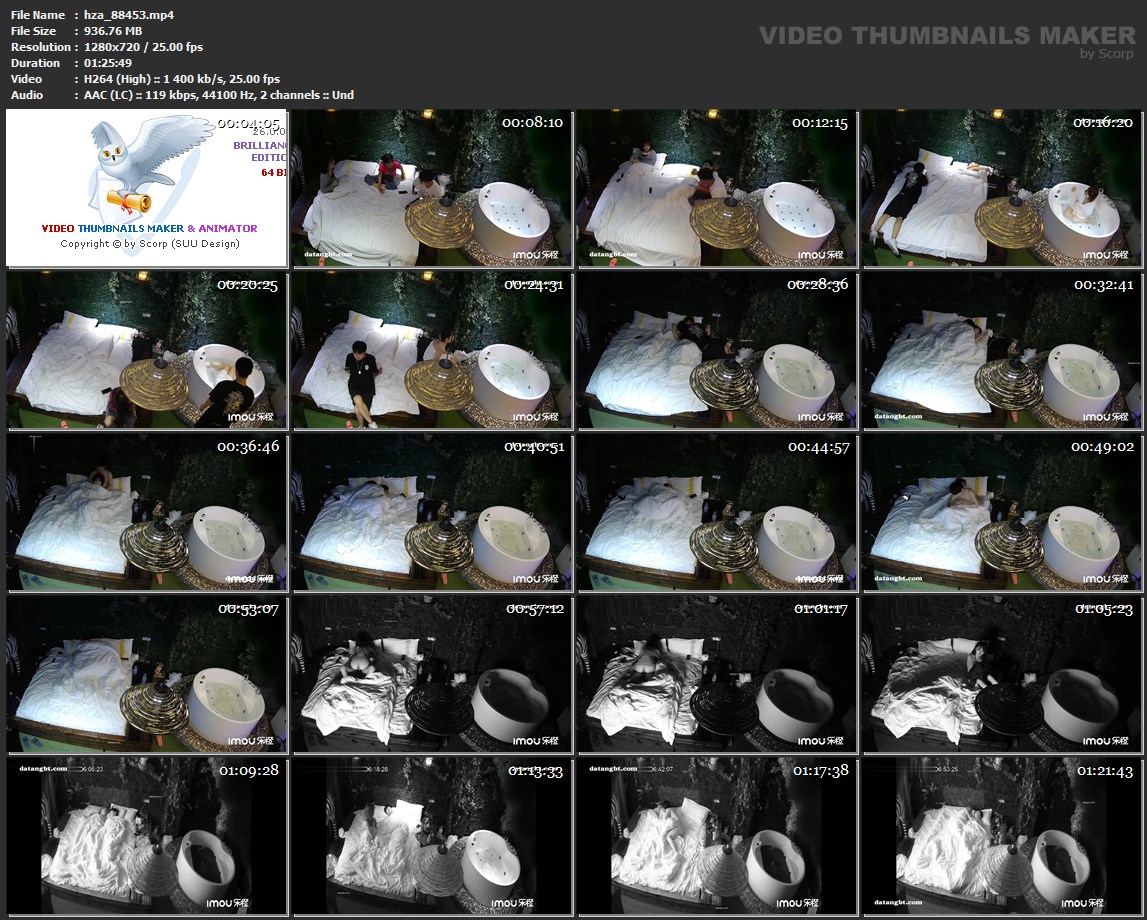
Task: Click the 'Copyright © by Scorp (SUU Design)' text
Action: click(x=150, y=244)
